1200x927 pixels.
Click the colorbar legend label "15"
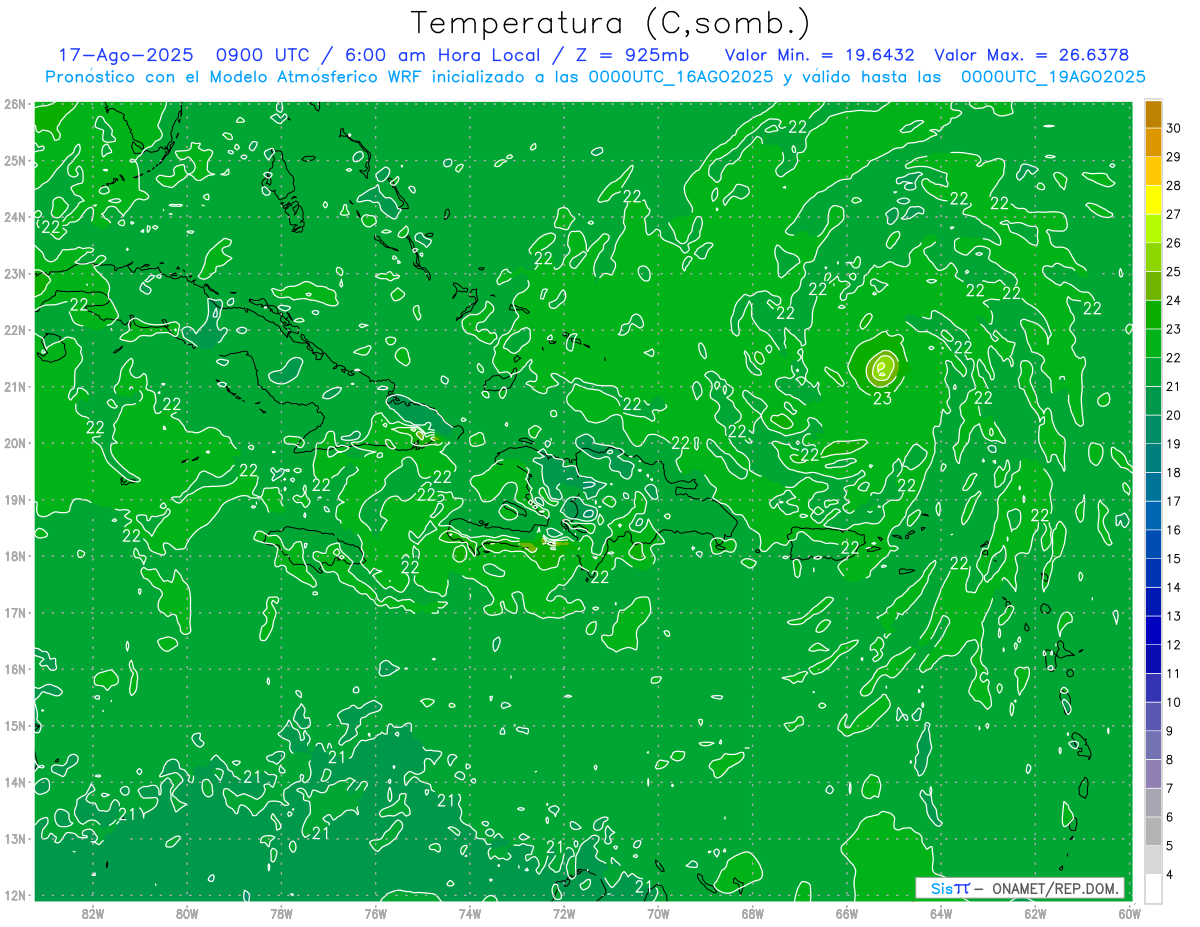click(1174, 559)
